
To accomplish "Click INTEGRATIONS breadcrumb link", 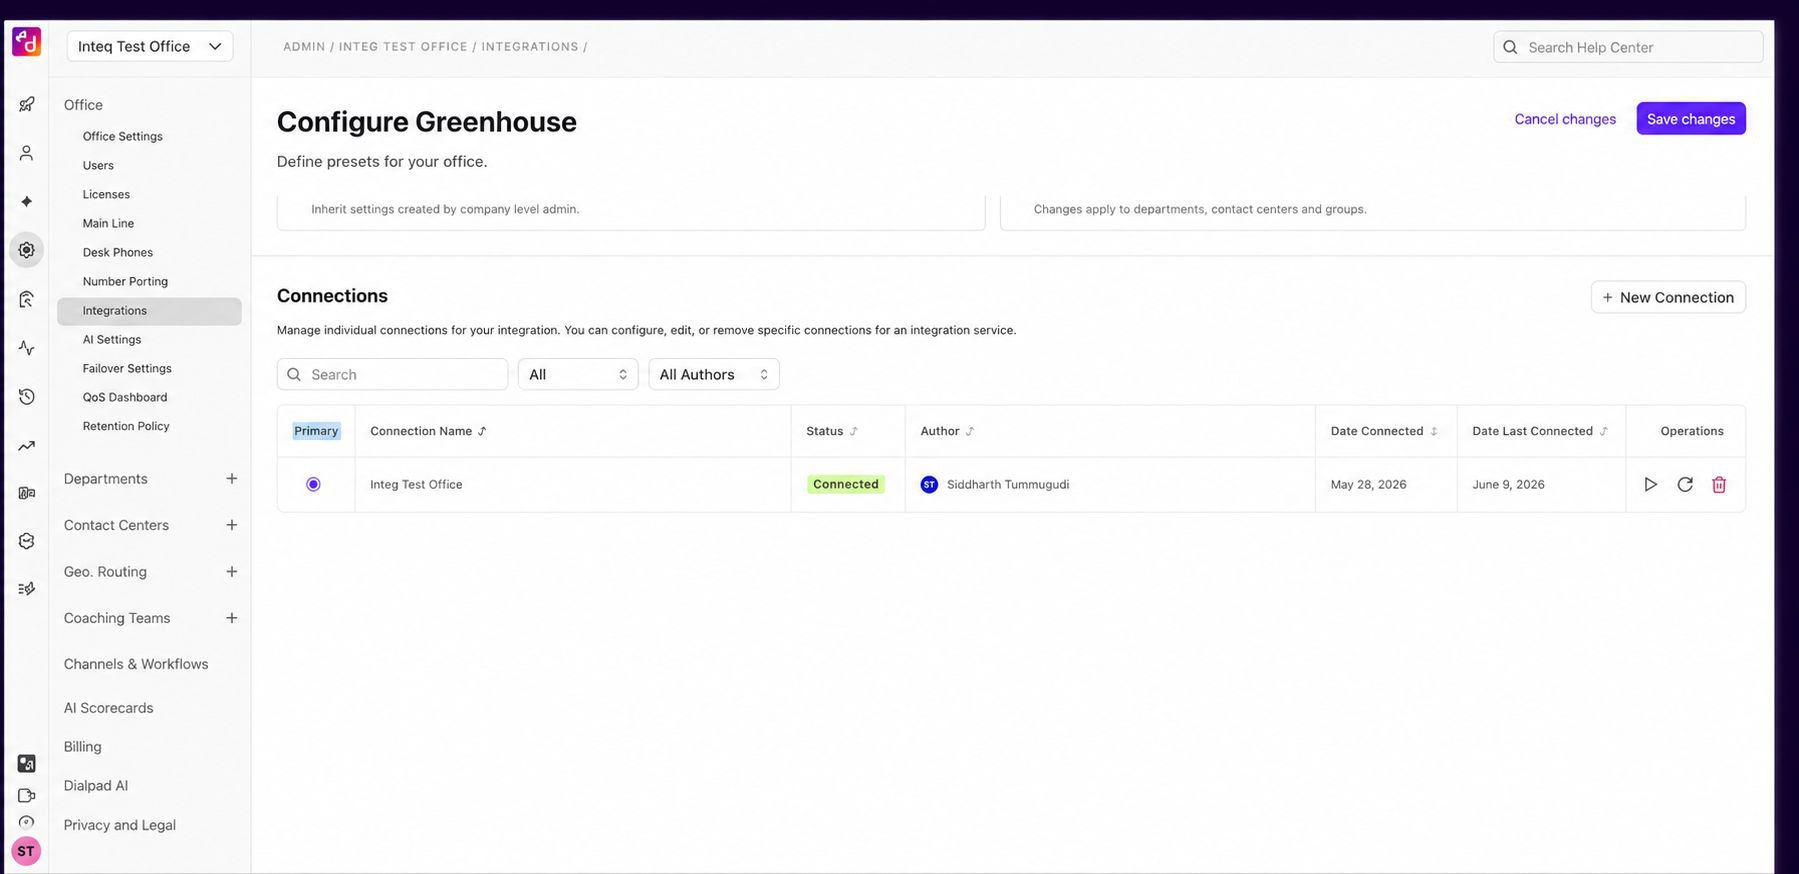I will tap(530, 47).
